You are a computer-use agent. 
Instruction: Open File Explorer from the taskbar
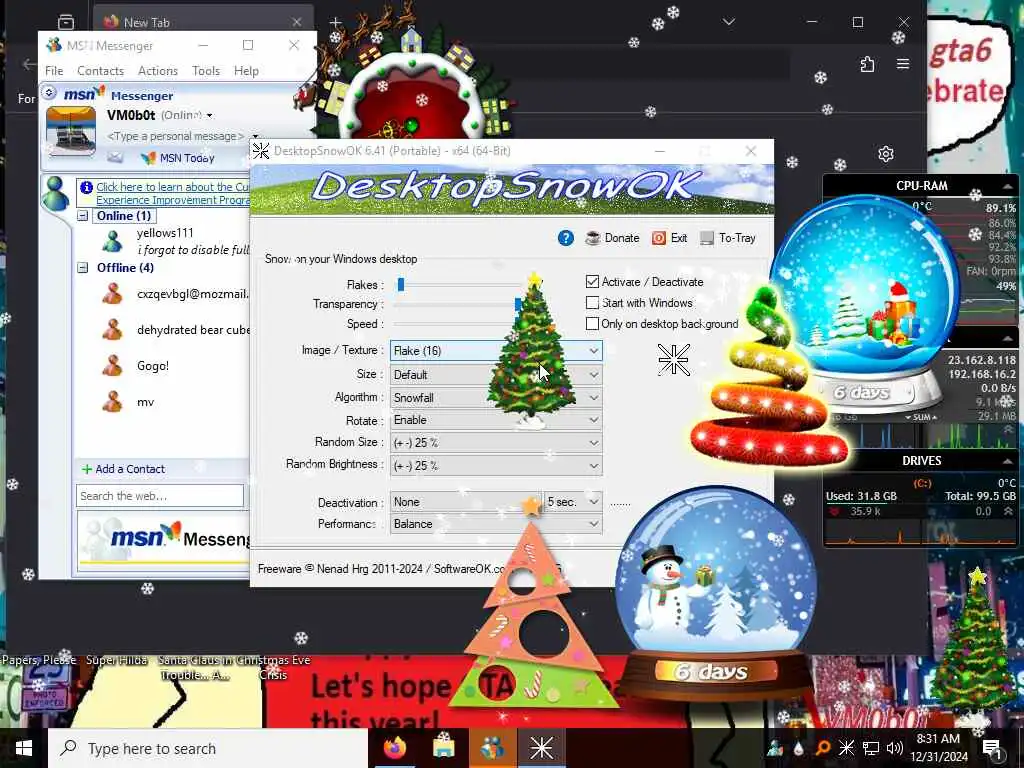coord(443,748)
